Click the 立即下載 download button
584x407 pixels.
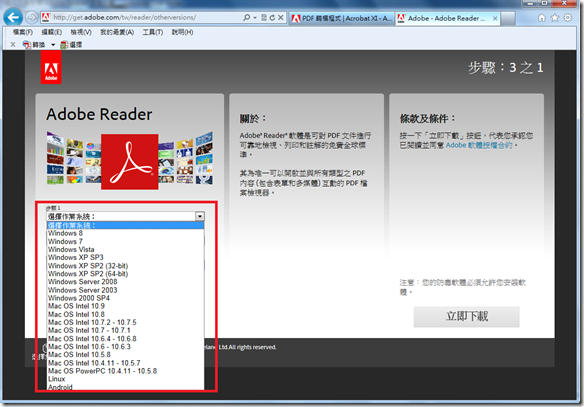point(466,317)
